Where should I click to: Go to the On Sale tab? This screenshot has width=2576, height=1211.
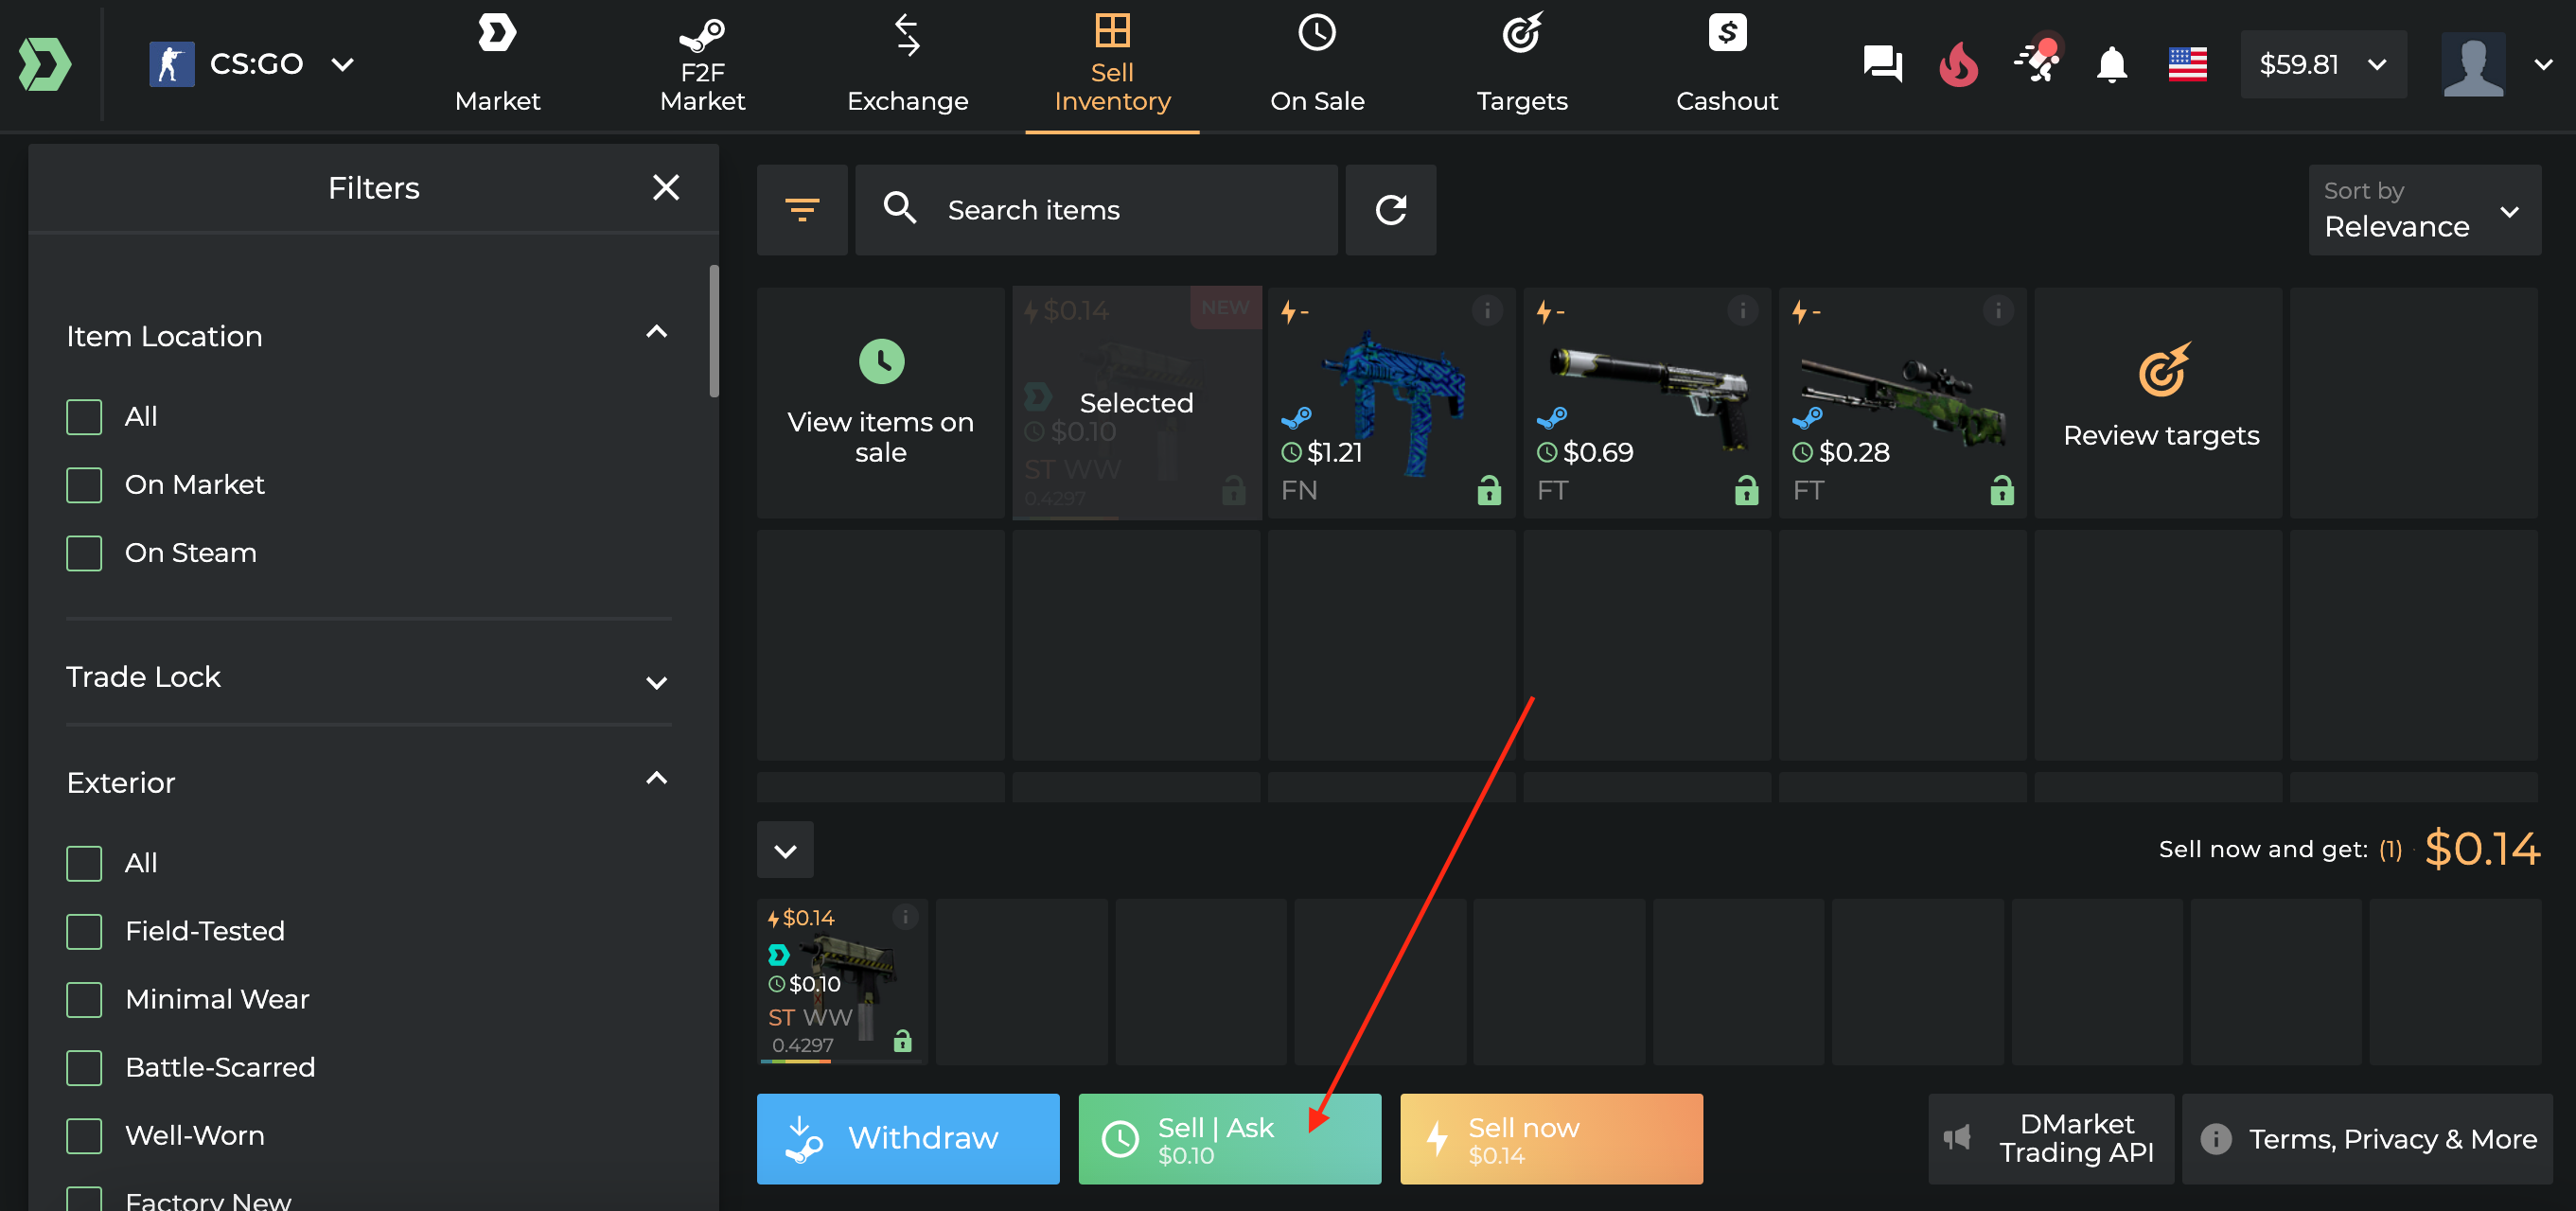[1317, 65]
